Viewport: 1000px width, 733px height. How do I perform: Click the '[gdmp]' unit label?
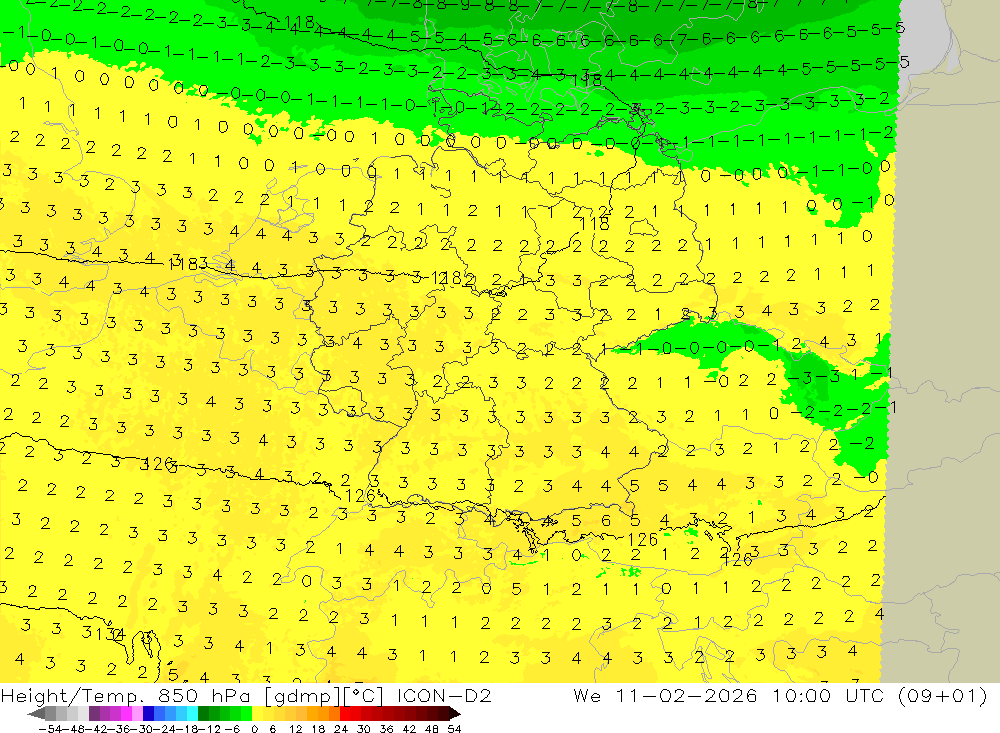coord(303,696)
